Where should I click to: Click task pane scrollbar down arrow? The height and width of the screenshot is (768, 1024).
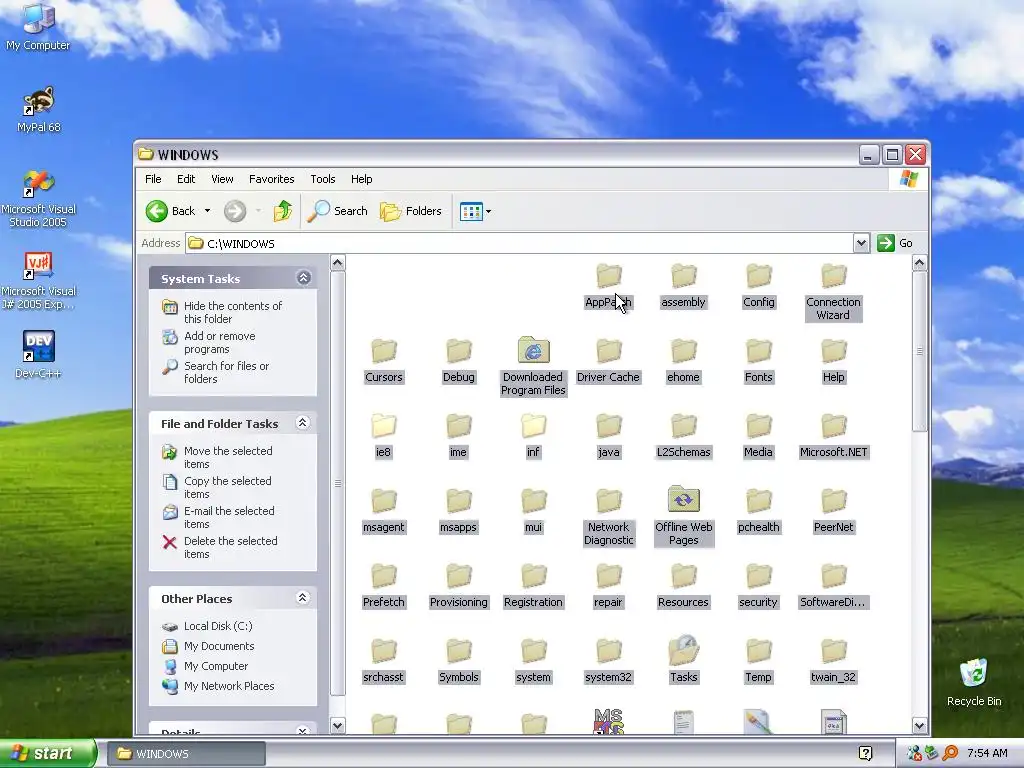point(337,725)
